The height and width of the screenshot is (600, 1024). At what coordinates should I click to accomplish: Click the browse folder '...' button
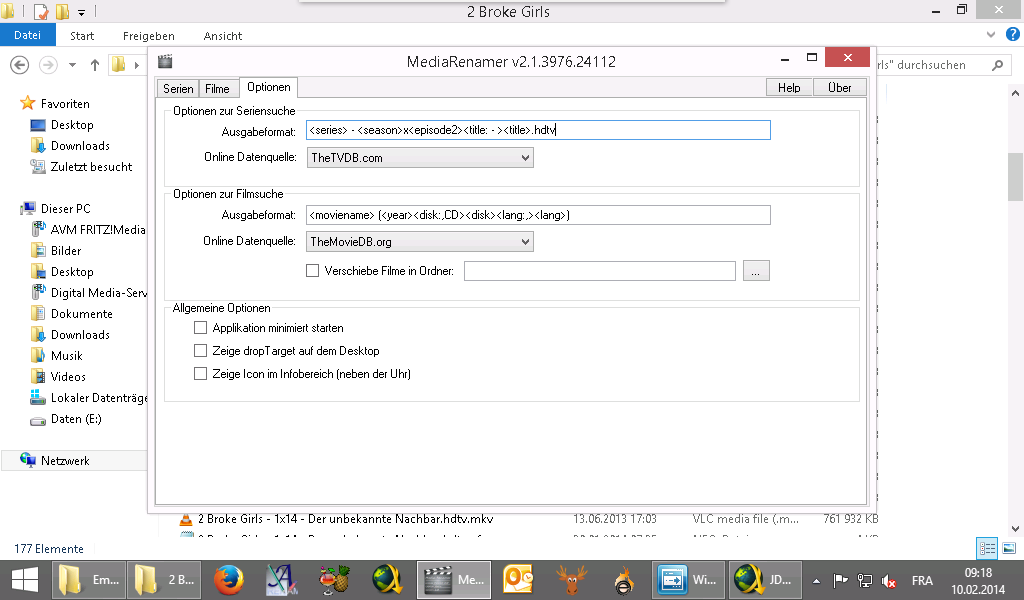pyautogui.click(x=756, y=270)
